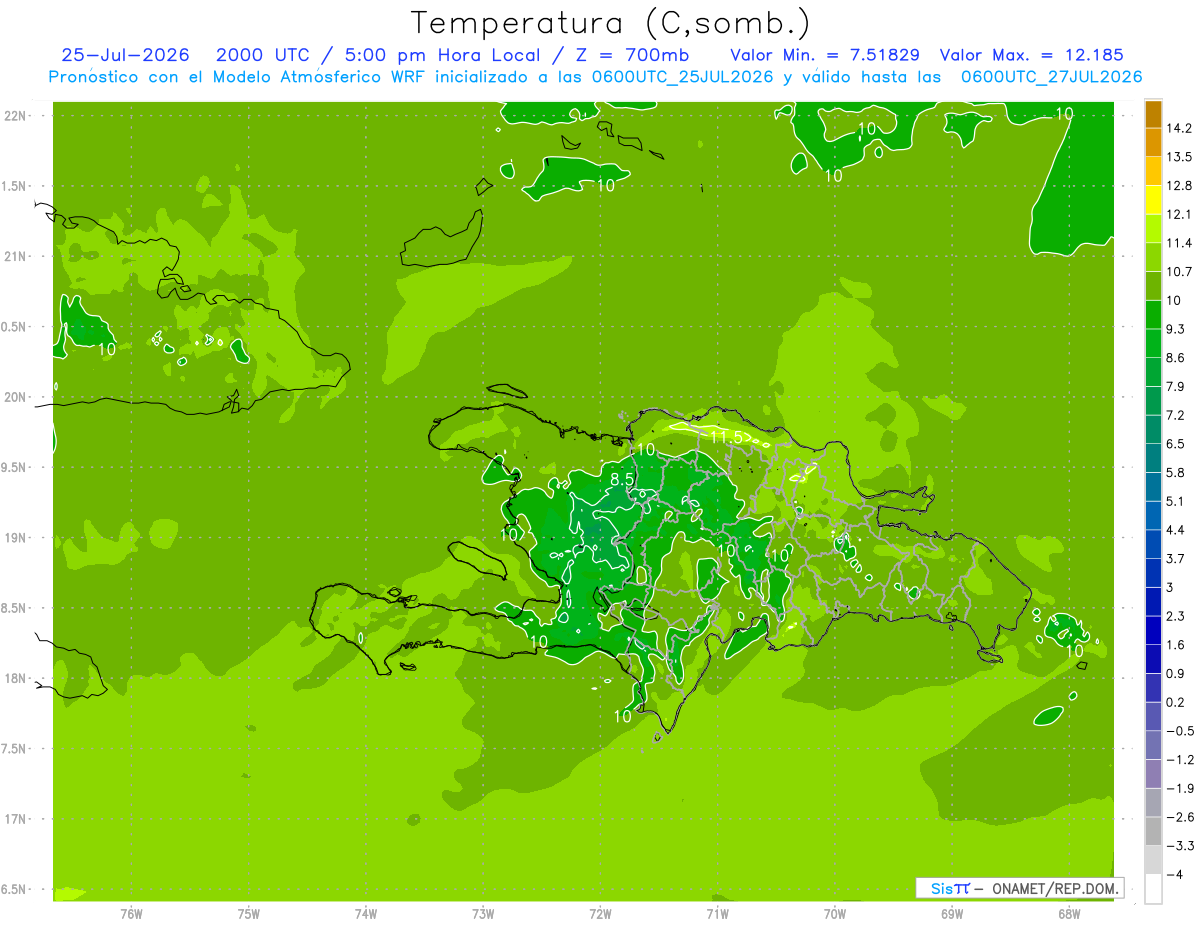The width and height of the screenshot is (1200, 927).
Task: Click the "11.4" colorbar label
Action: click(1179, 243)
